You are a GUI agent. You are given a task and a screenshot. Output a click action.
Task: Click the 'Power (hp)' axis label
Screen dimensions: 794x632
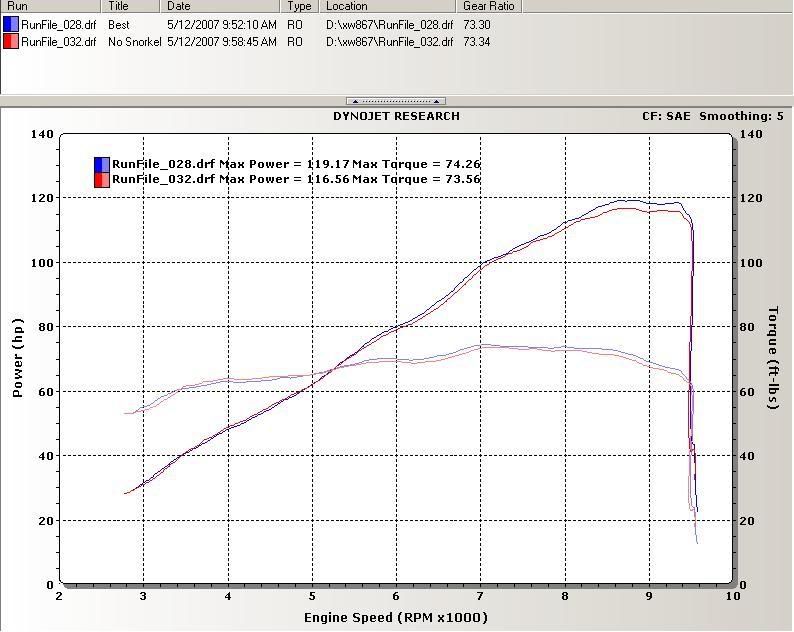click(x=18, y=358)
